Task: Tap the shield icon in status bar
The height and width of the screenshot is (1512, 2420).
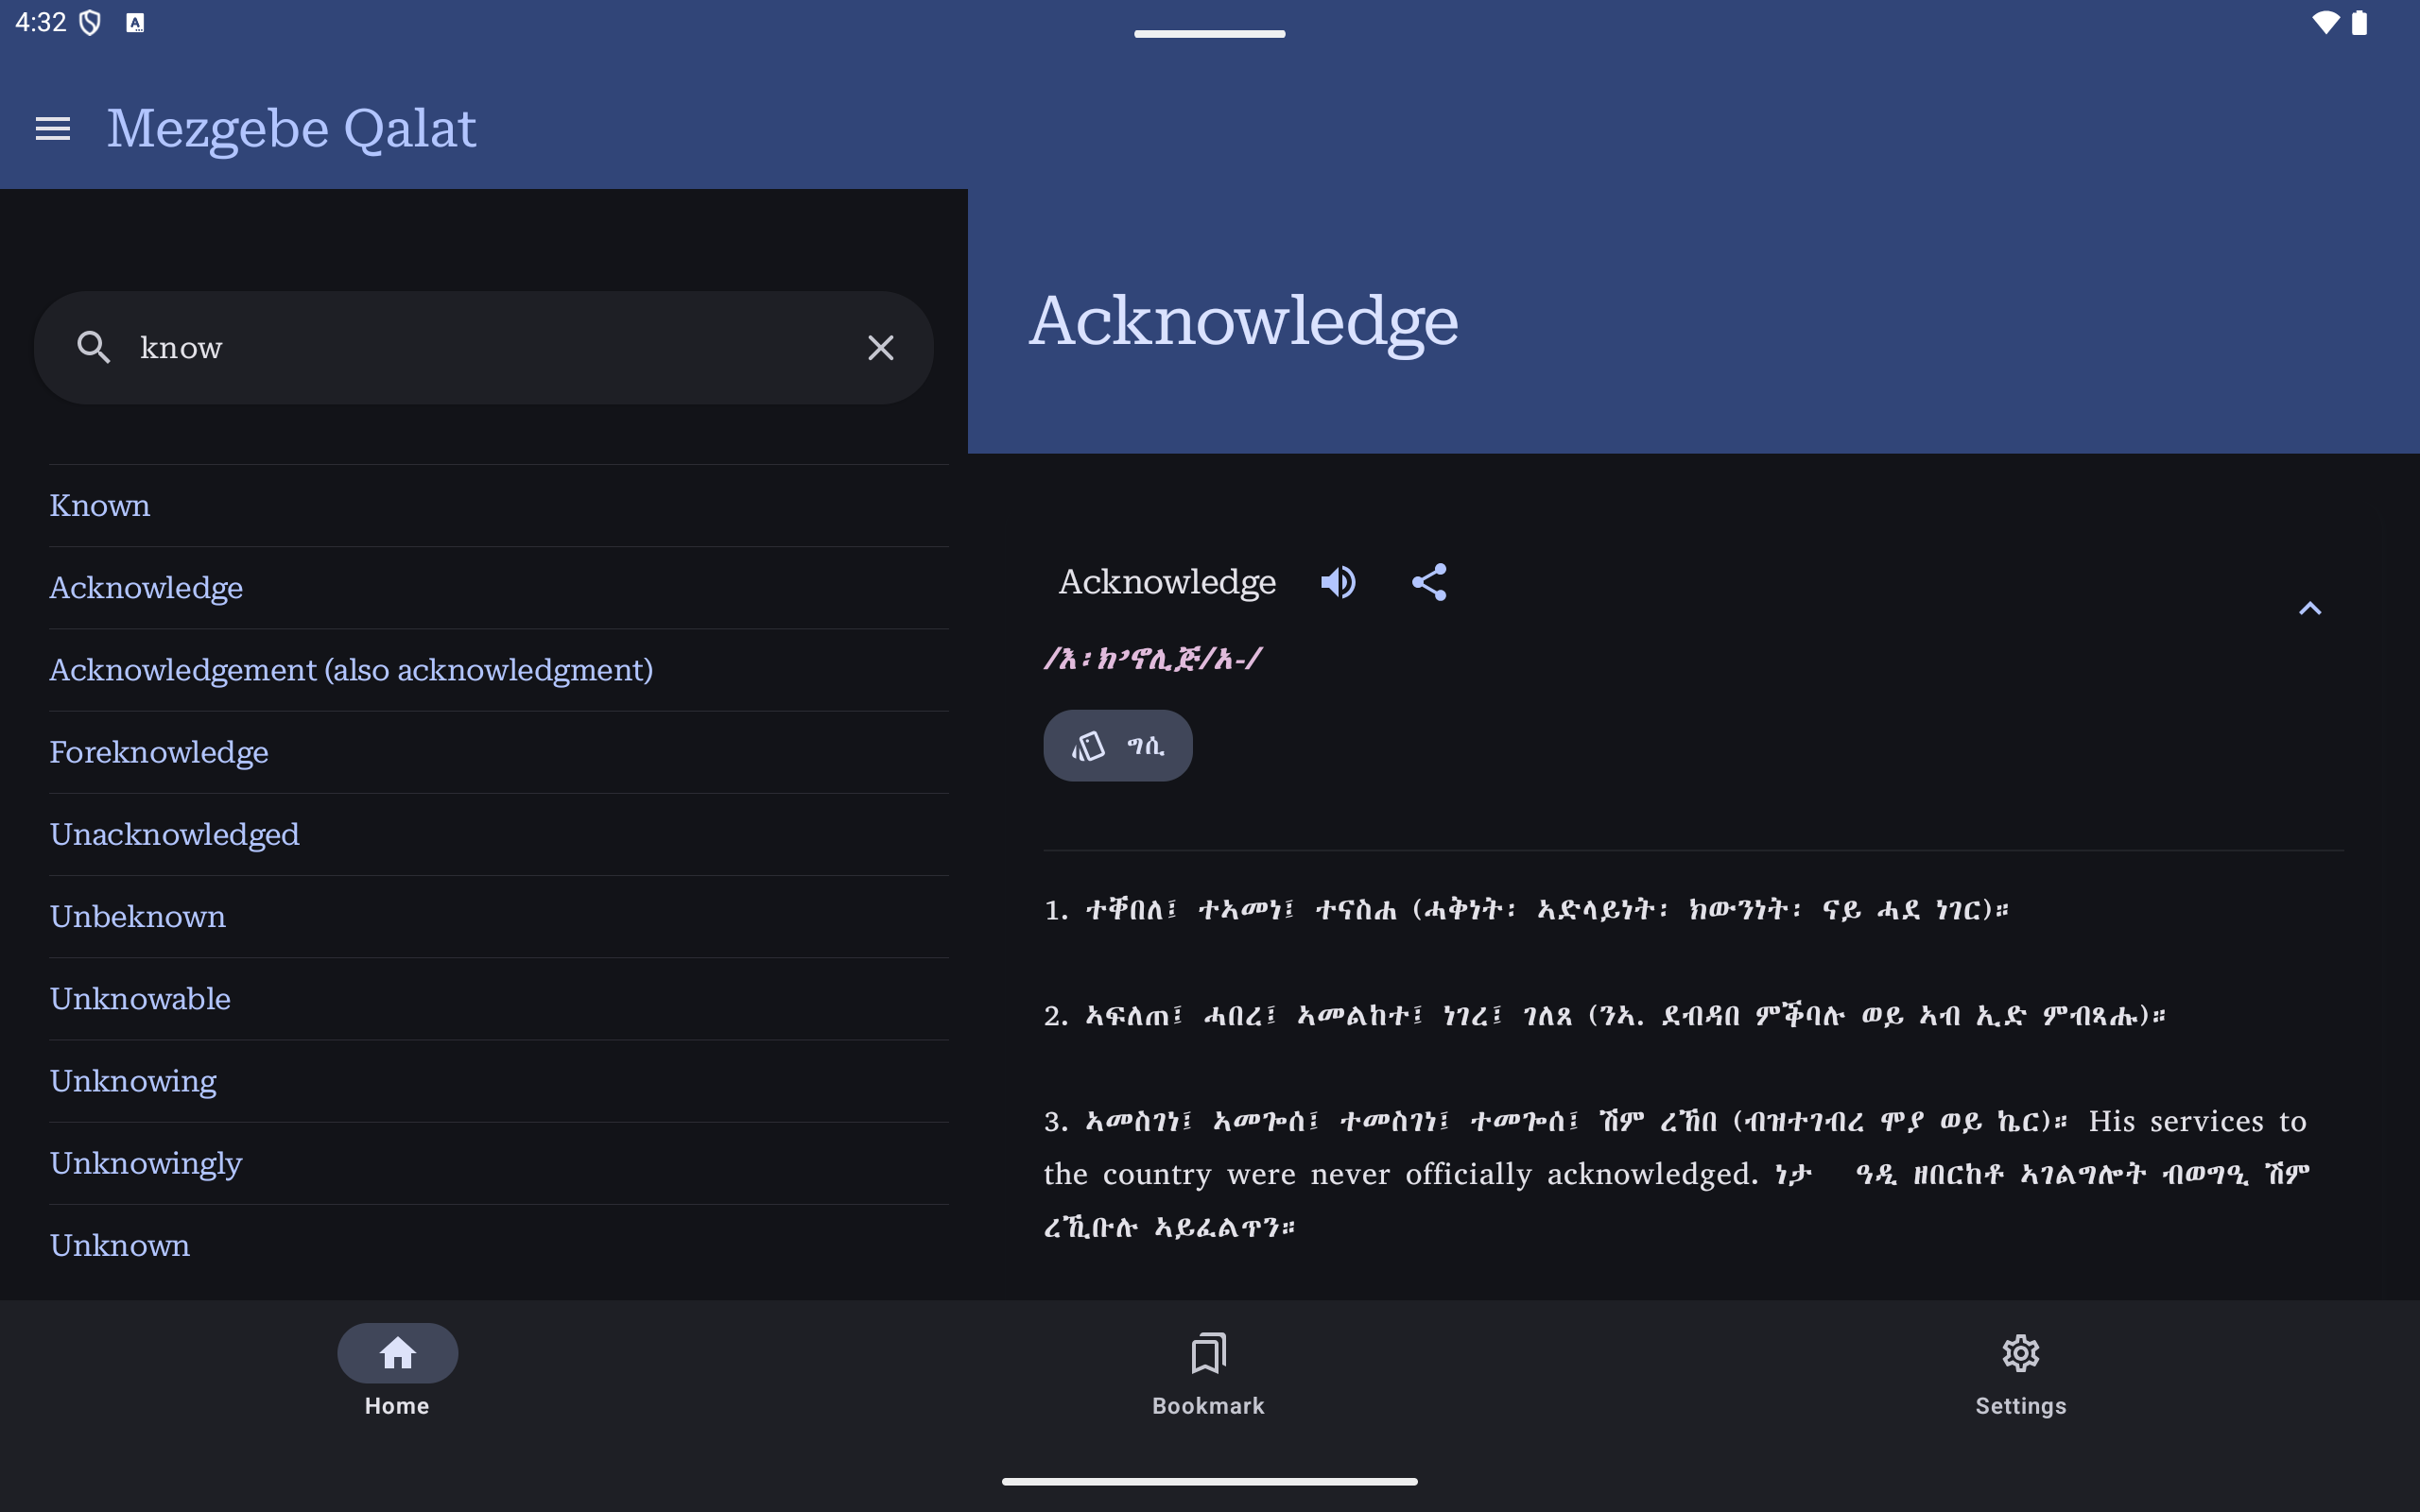Action: pos(90,22)
